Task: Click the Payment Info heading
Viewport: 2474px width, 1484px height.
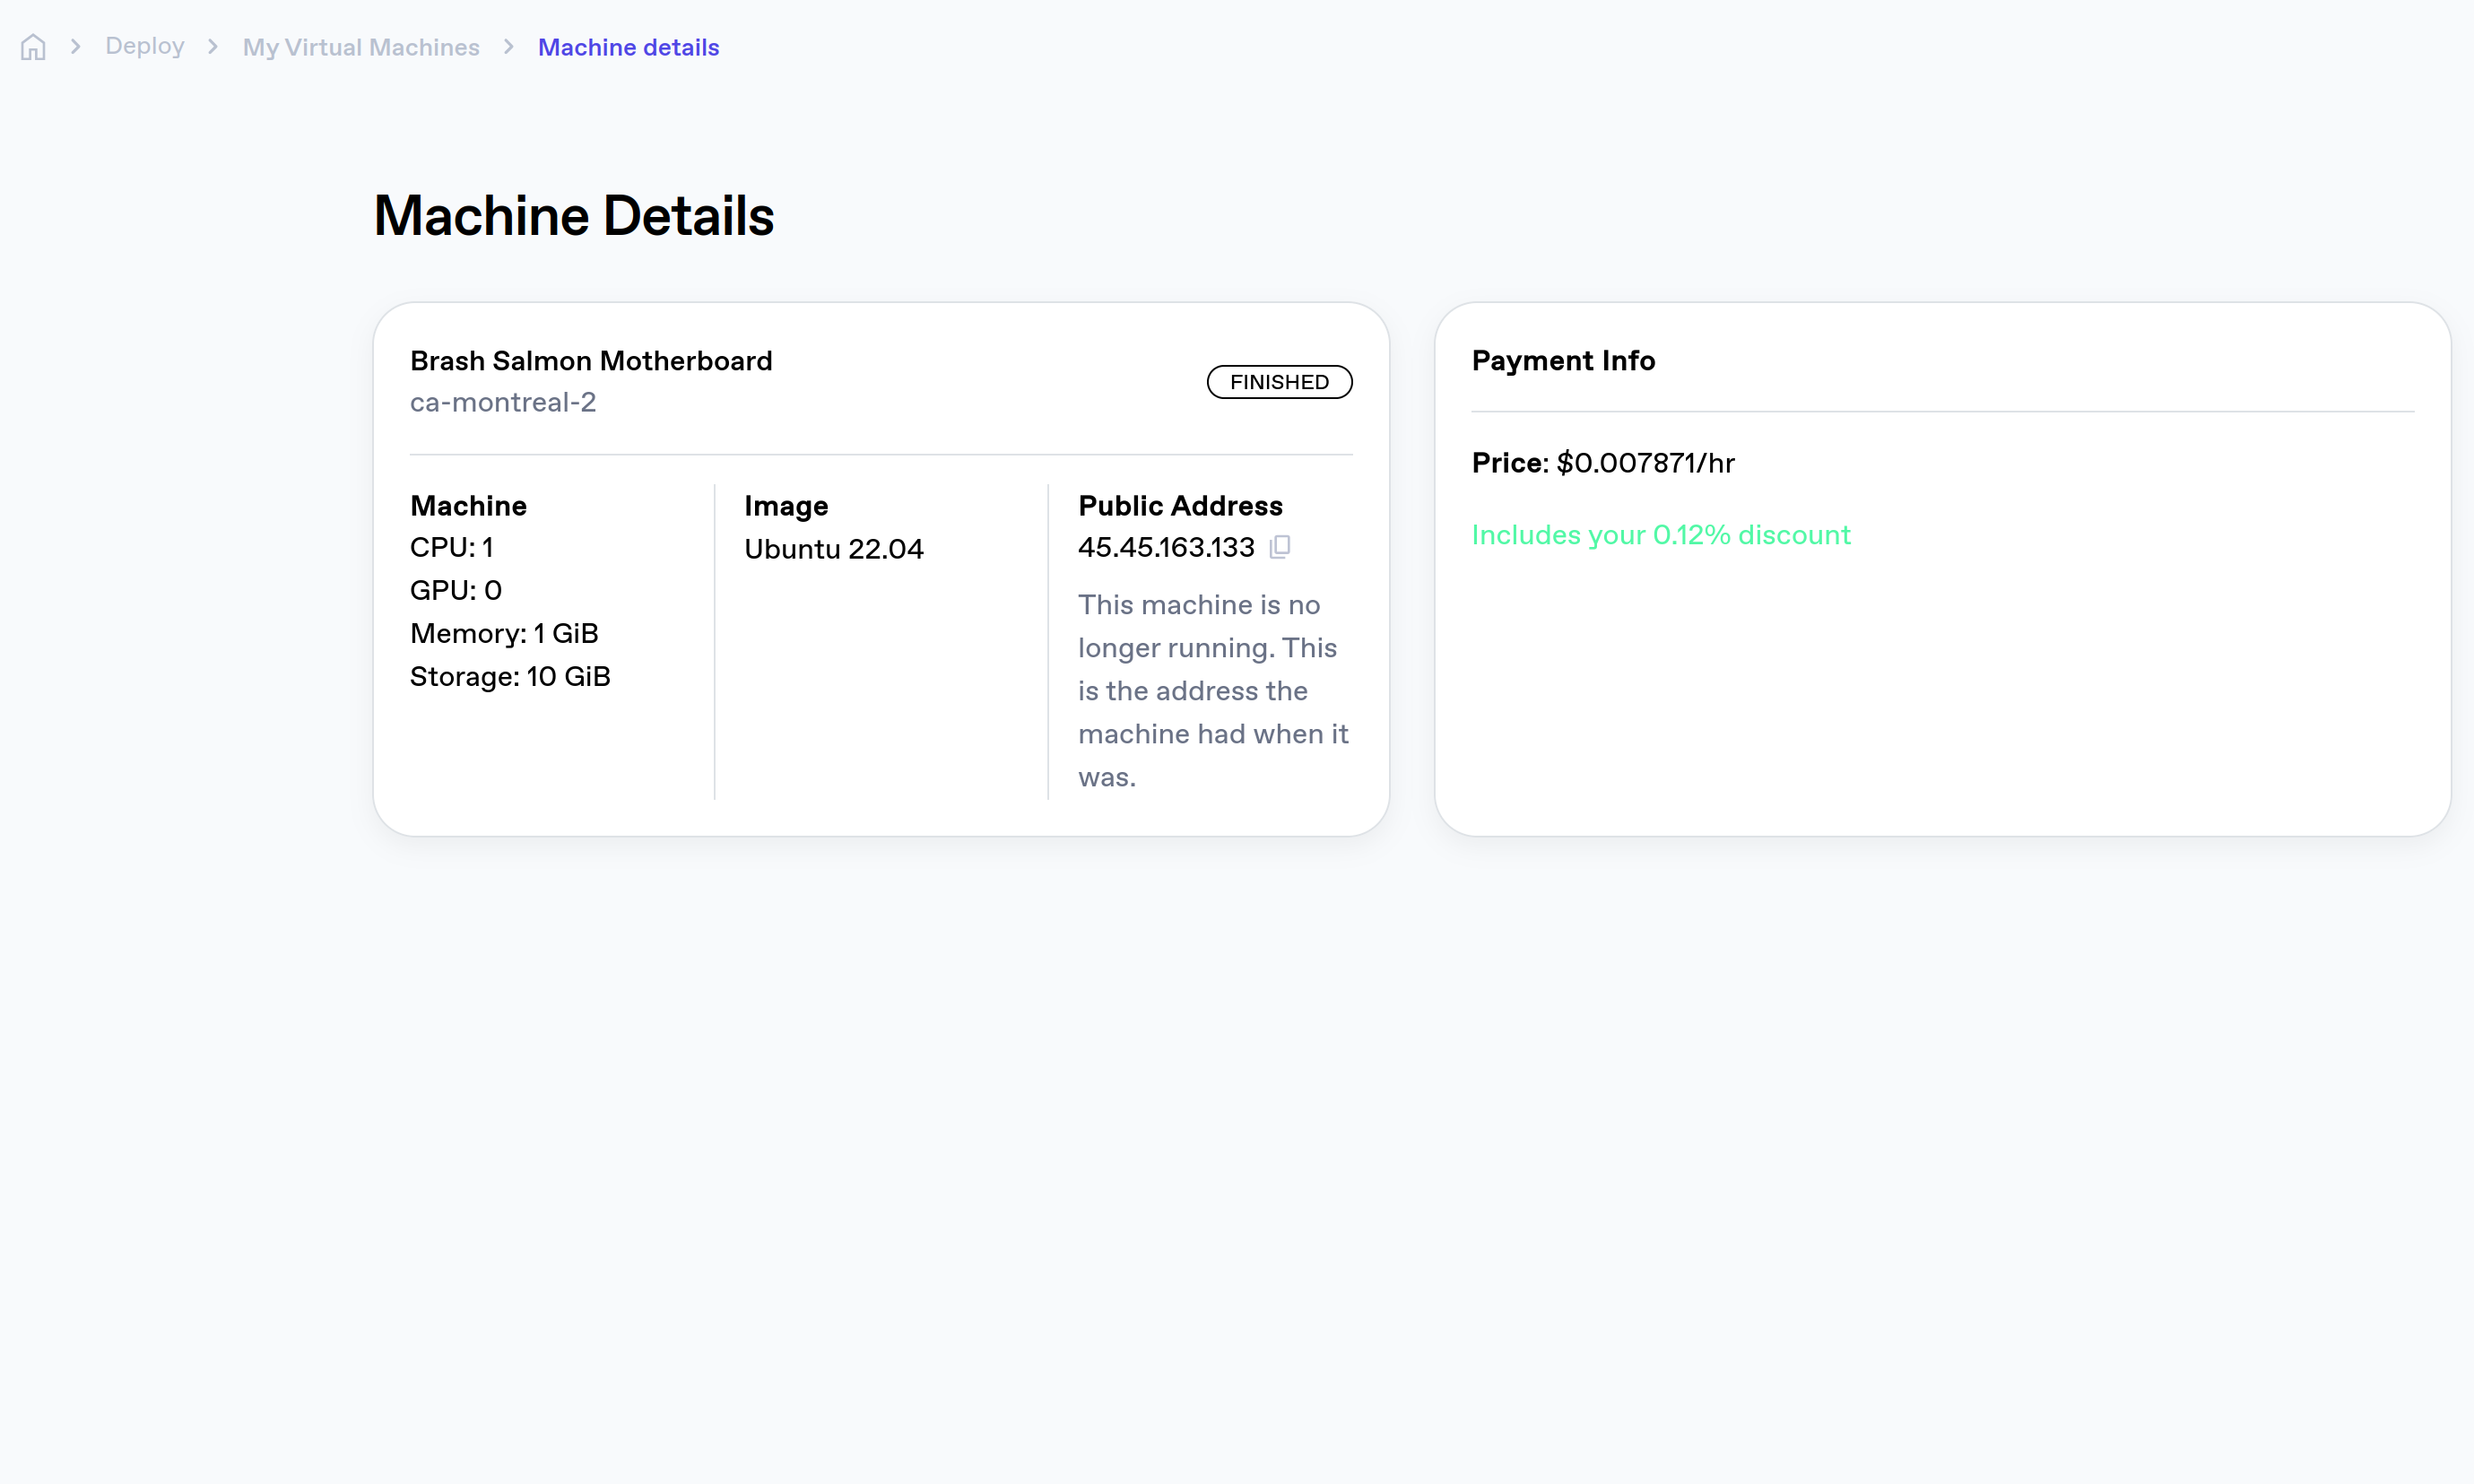Action: coord(1563,361)
